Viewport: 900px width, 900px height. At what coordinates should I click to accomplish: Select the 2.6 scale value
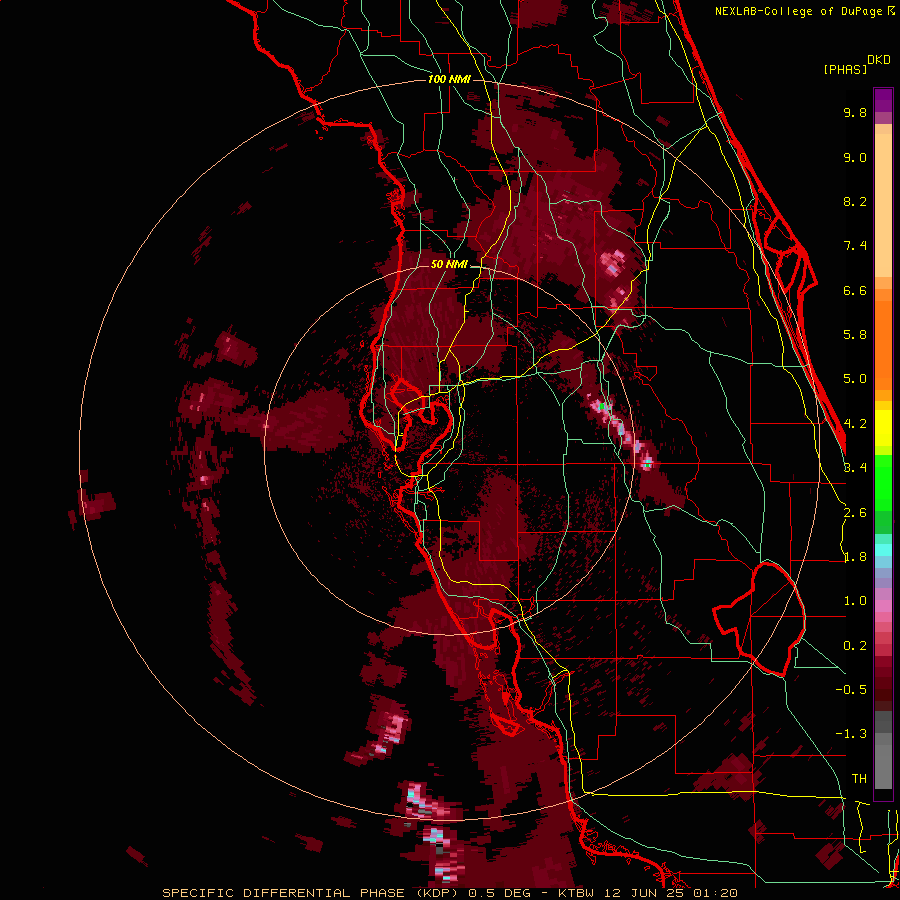point(855,513)
